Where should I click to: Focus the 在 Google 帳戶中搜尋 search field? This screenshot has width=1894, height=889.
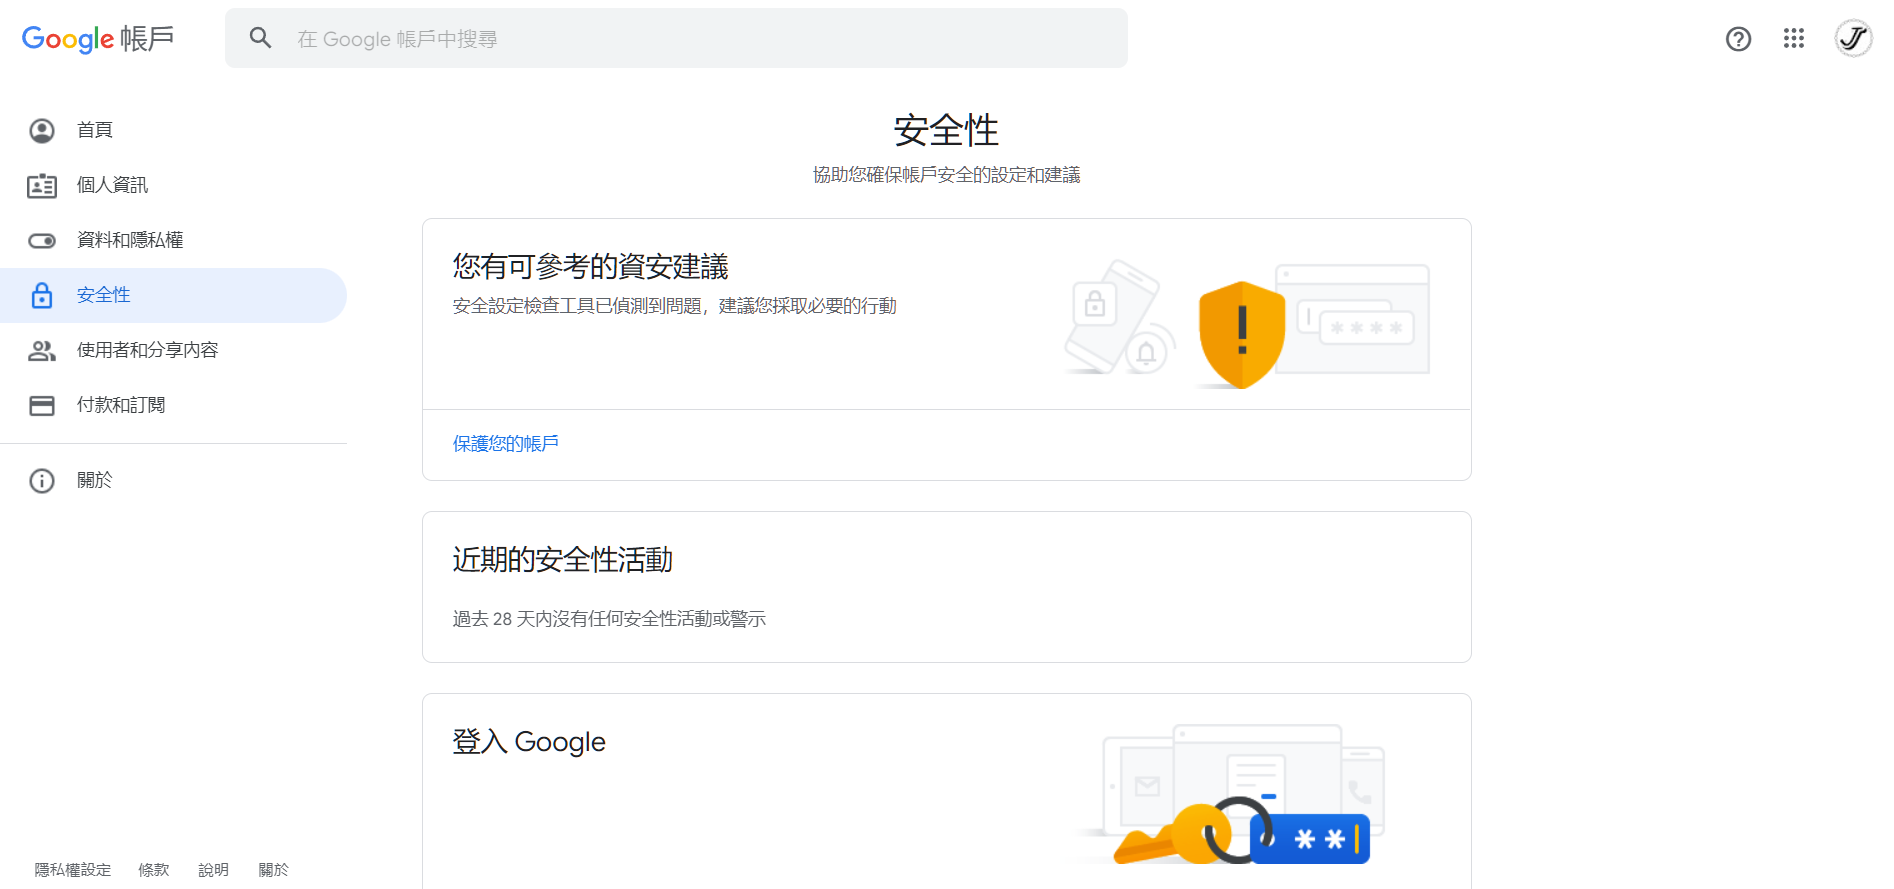coord(676,38)
